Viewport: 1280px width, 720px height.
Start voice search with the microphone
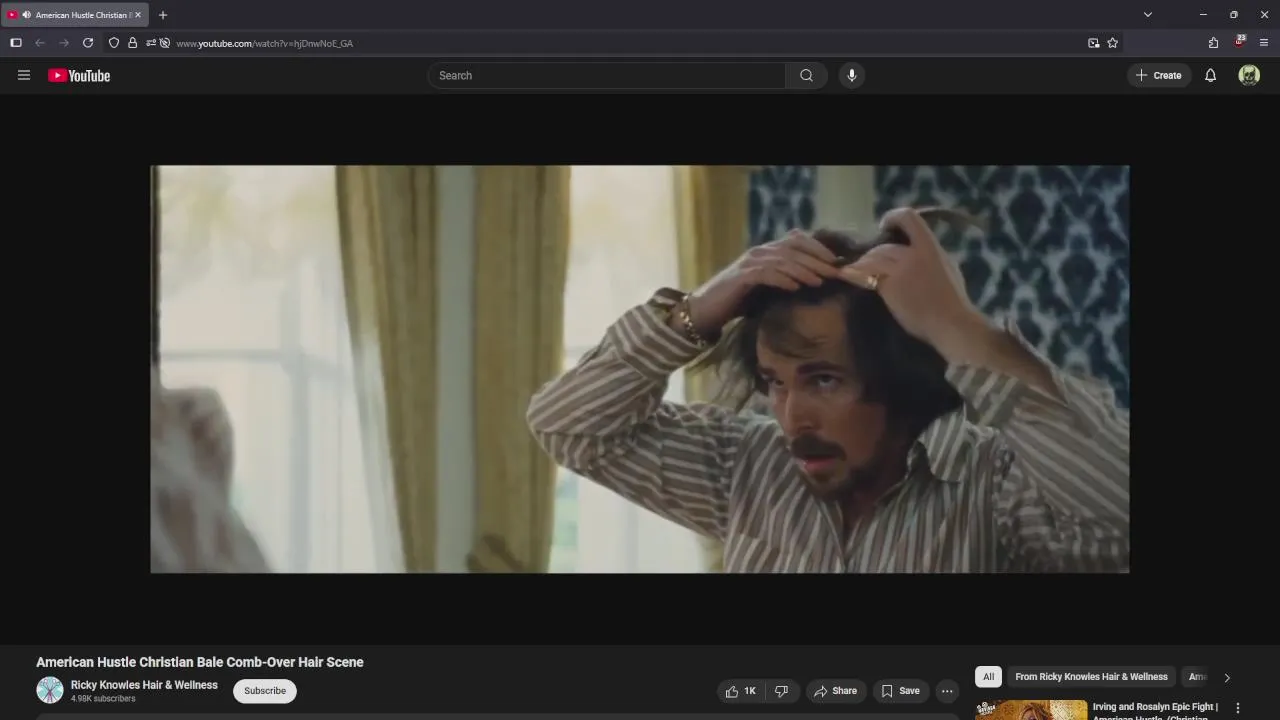click(x=852, y=76)
